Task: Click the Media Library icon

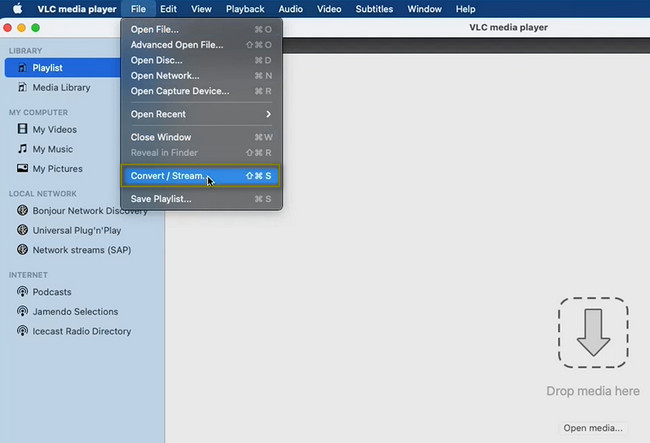Action: coord(22,87)
